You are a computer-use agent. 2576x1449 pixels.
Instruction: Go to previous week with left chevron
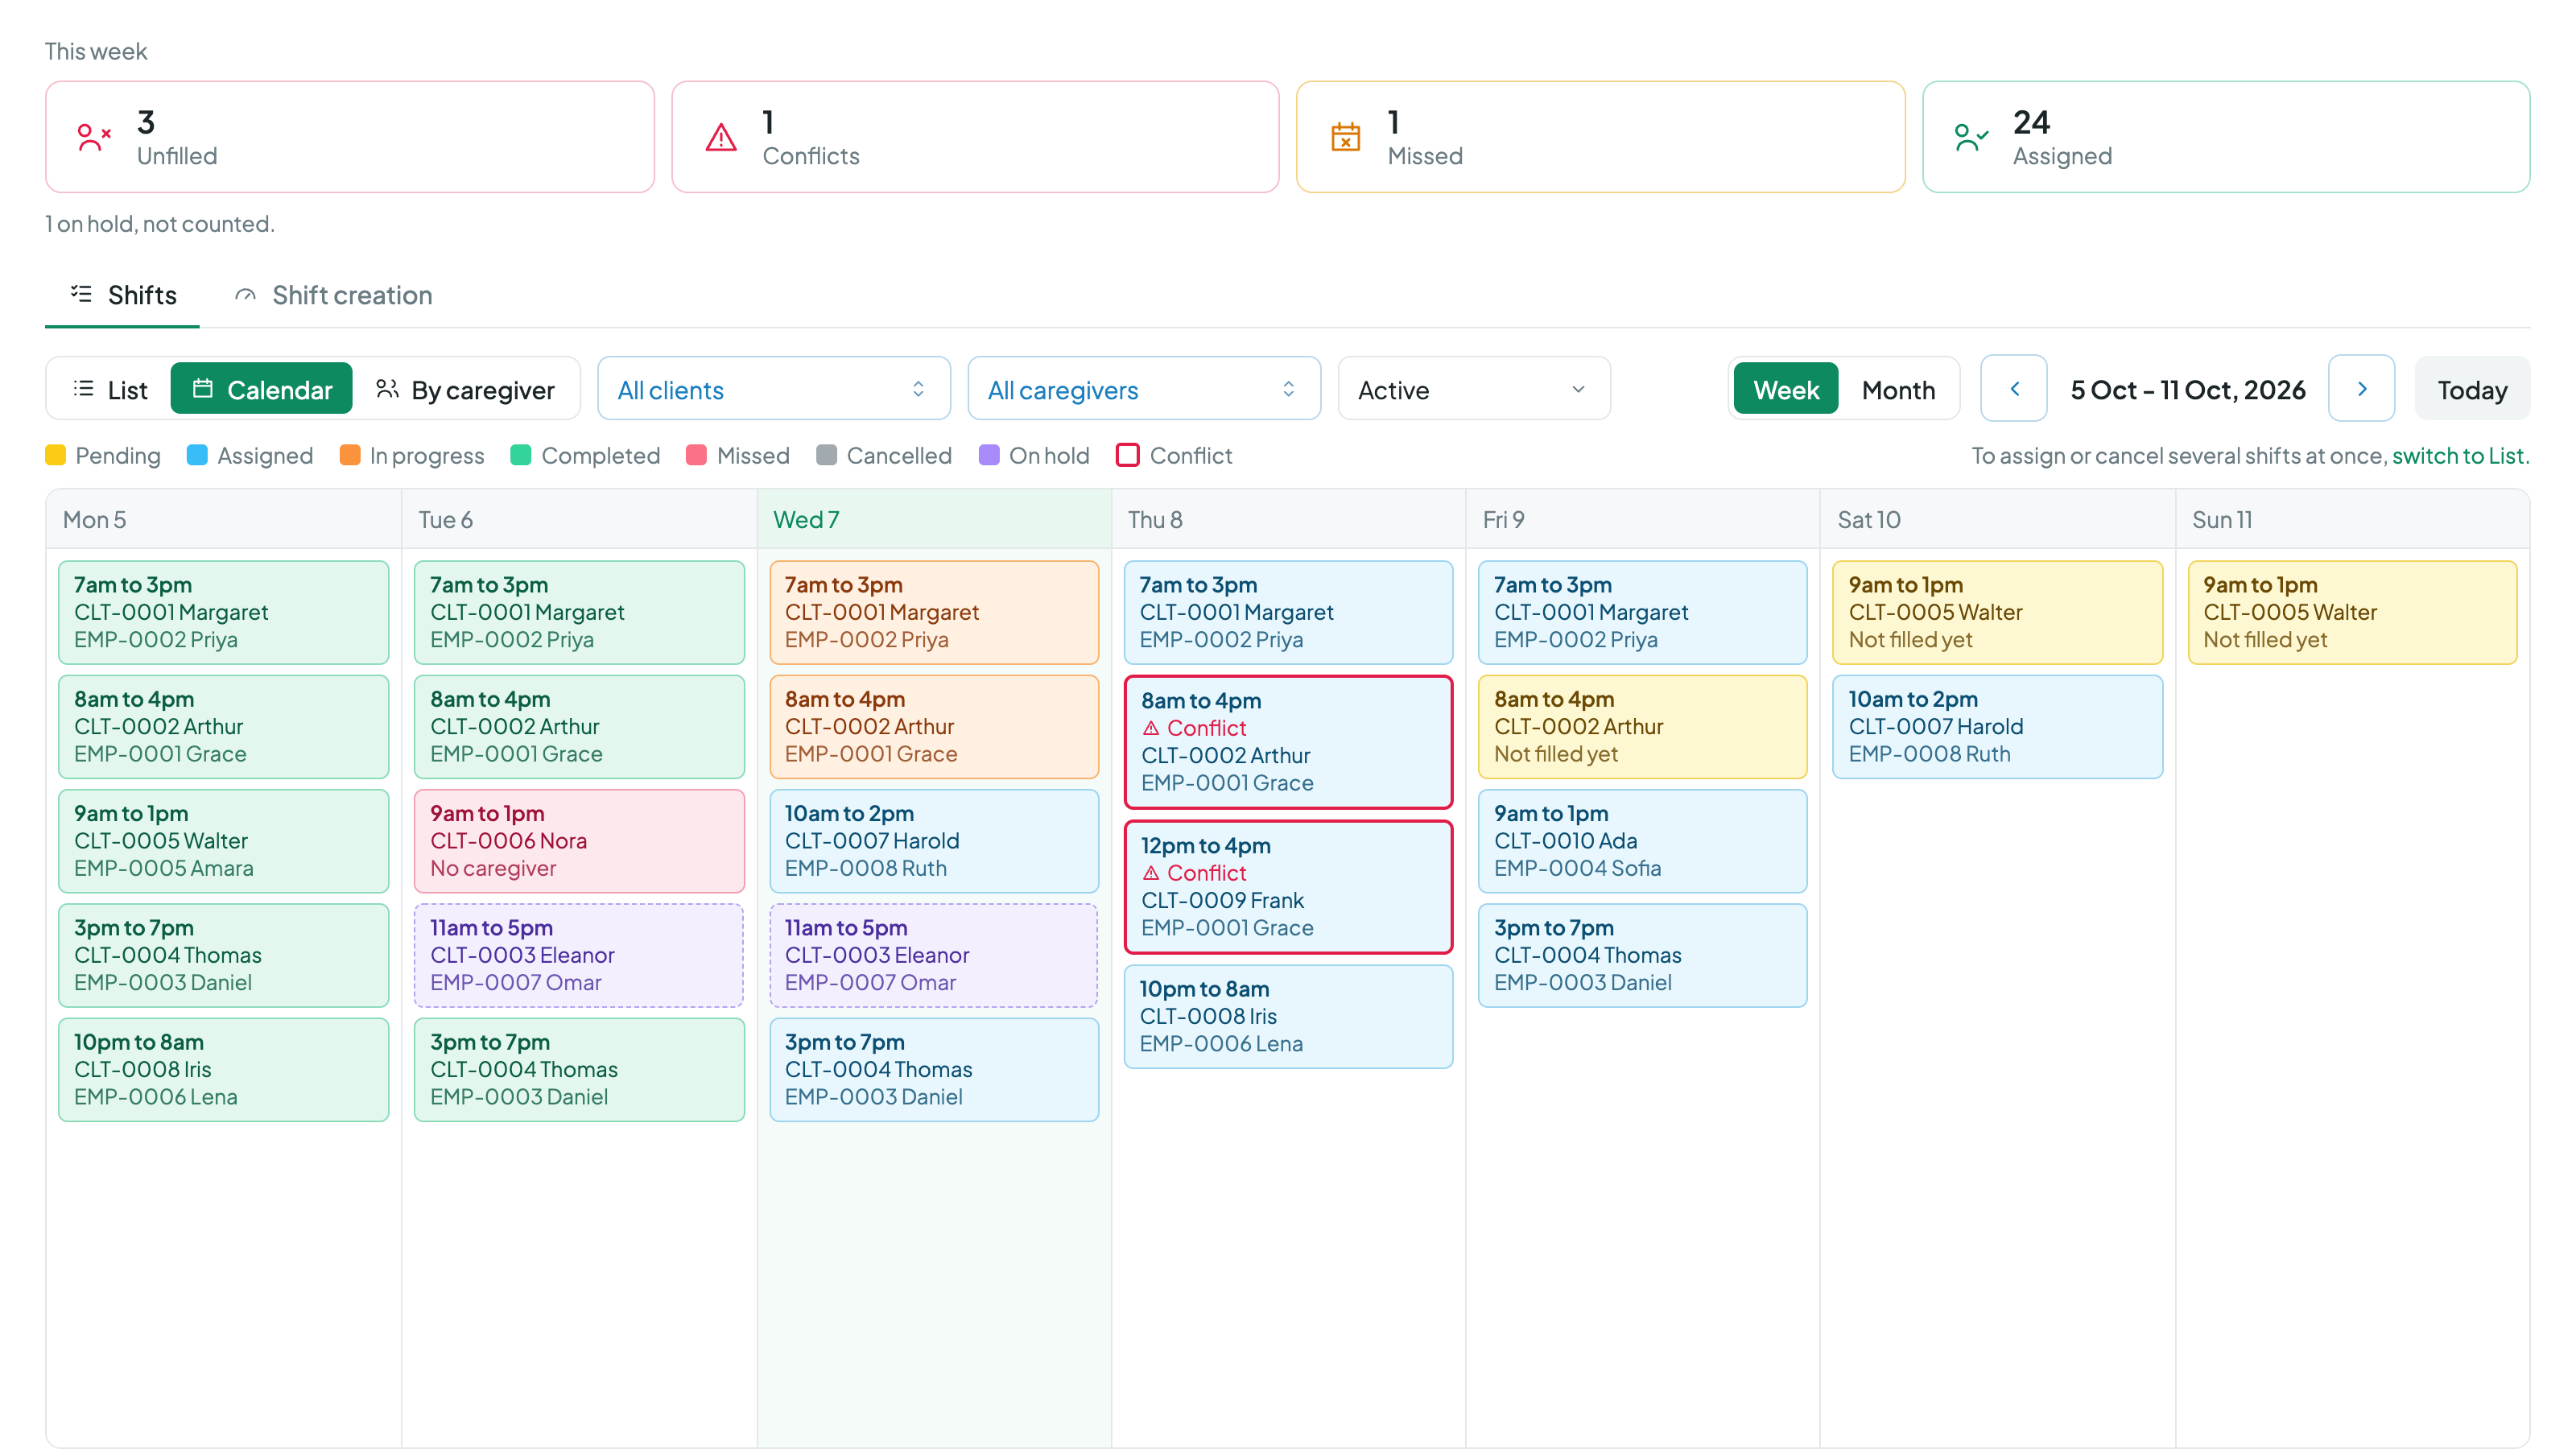(x=2014, y=389)
